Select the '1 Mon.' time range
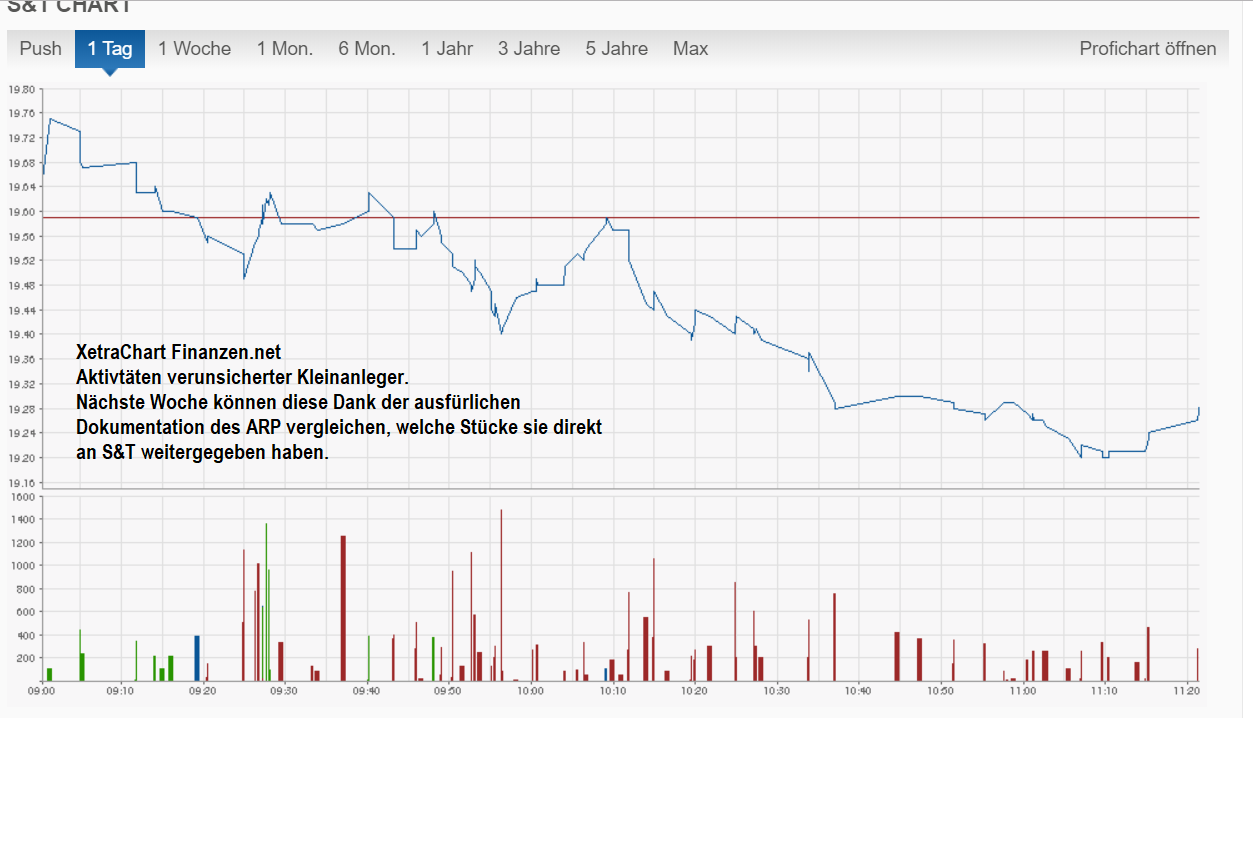 pyautogui.click(x=284, y=47)
